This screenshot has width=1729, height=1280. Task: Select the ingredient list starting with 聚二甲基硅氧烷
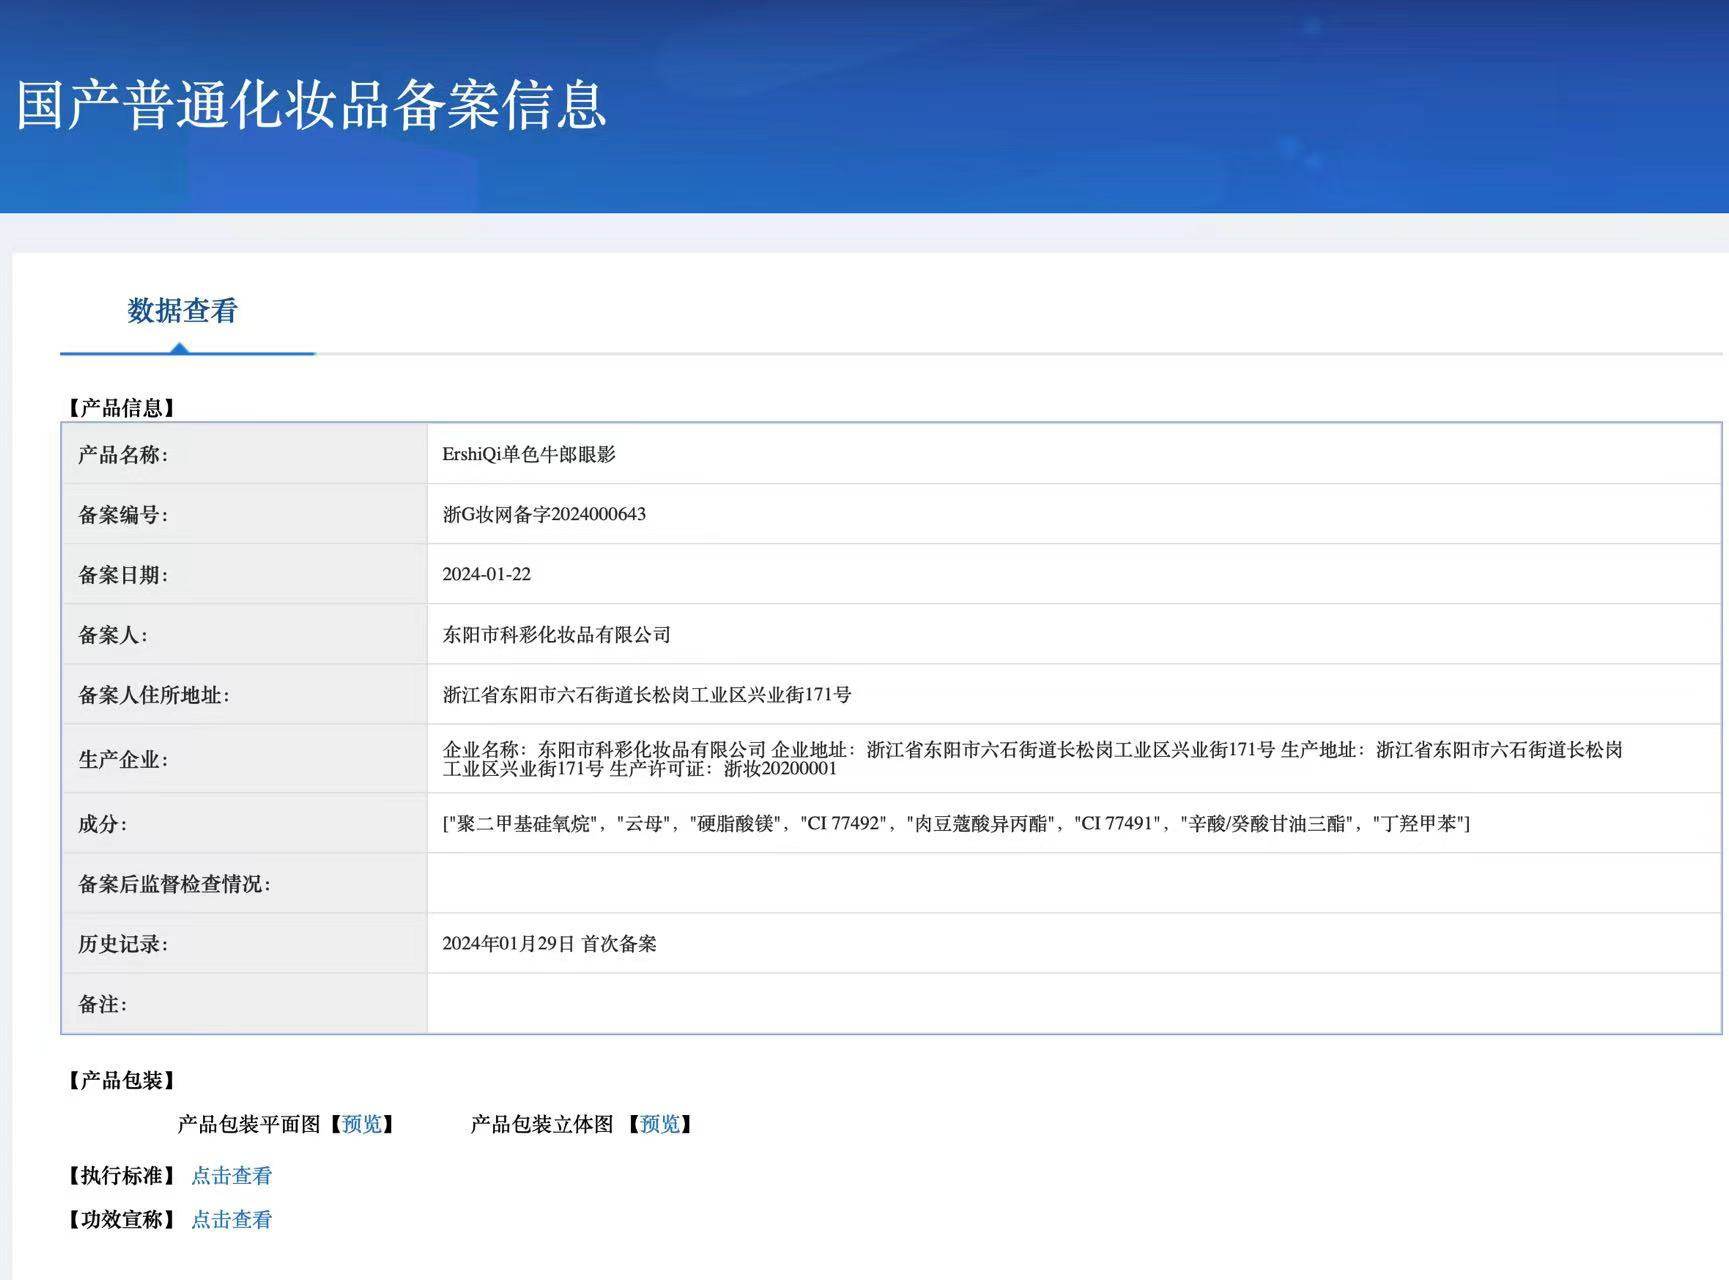click(x=956, y=823)
